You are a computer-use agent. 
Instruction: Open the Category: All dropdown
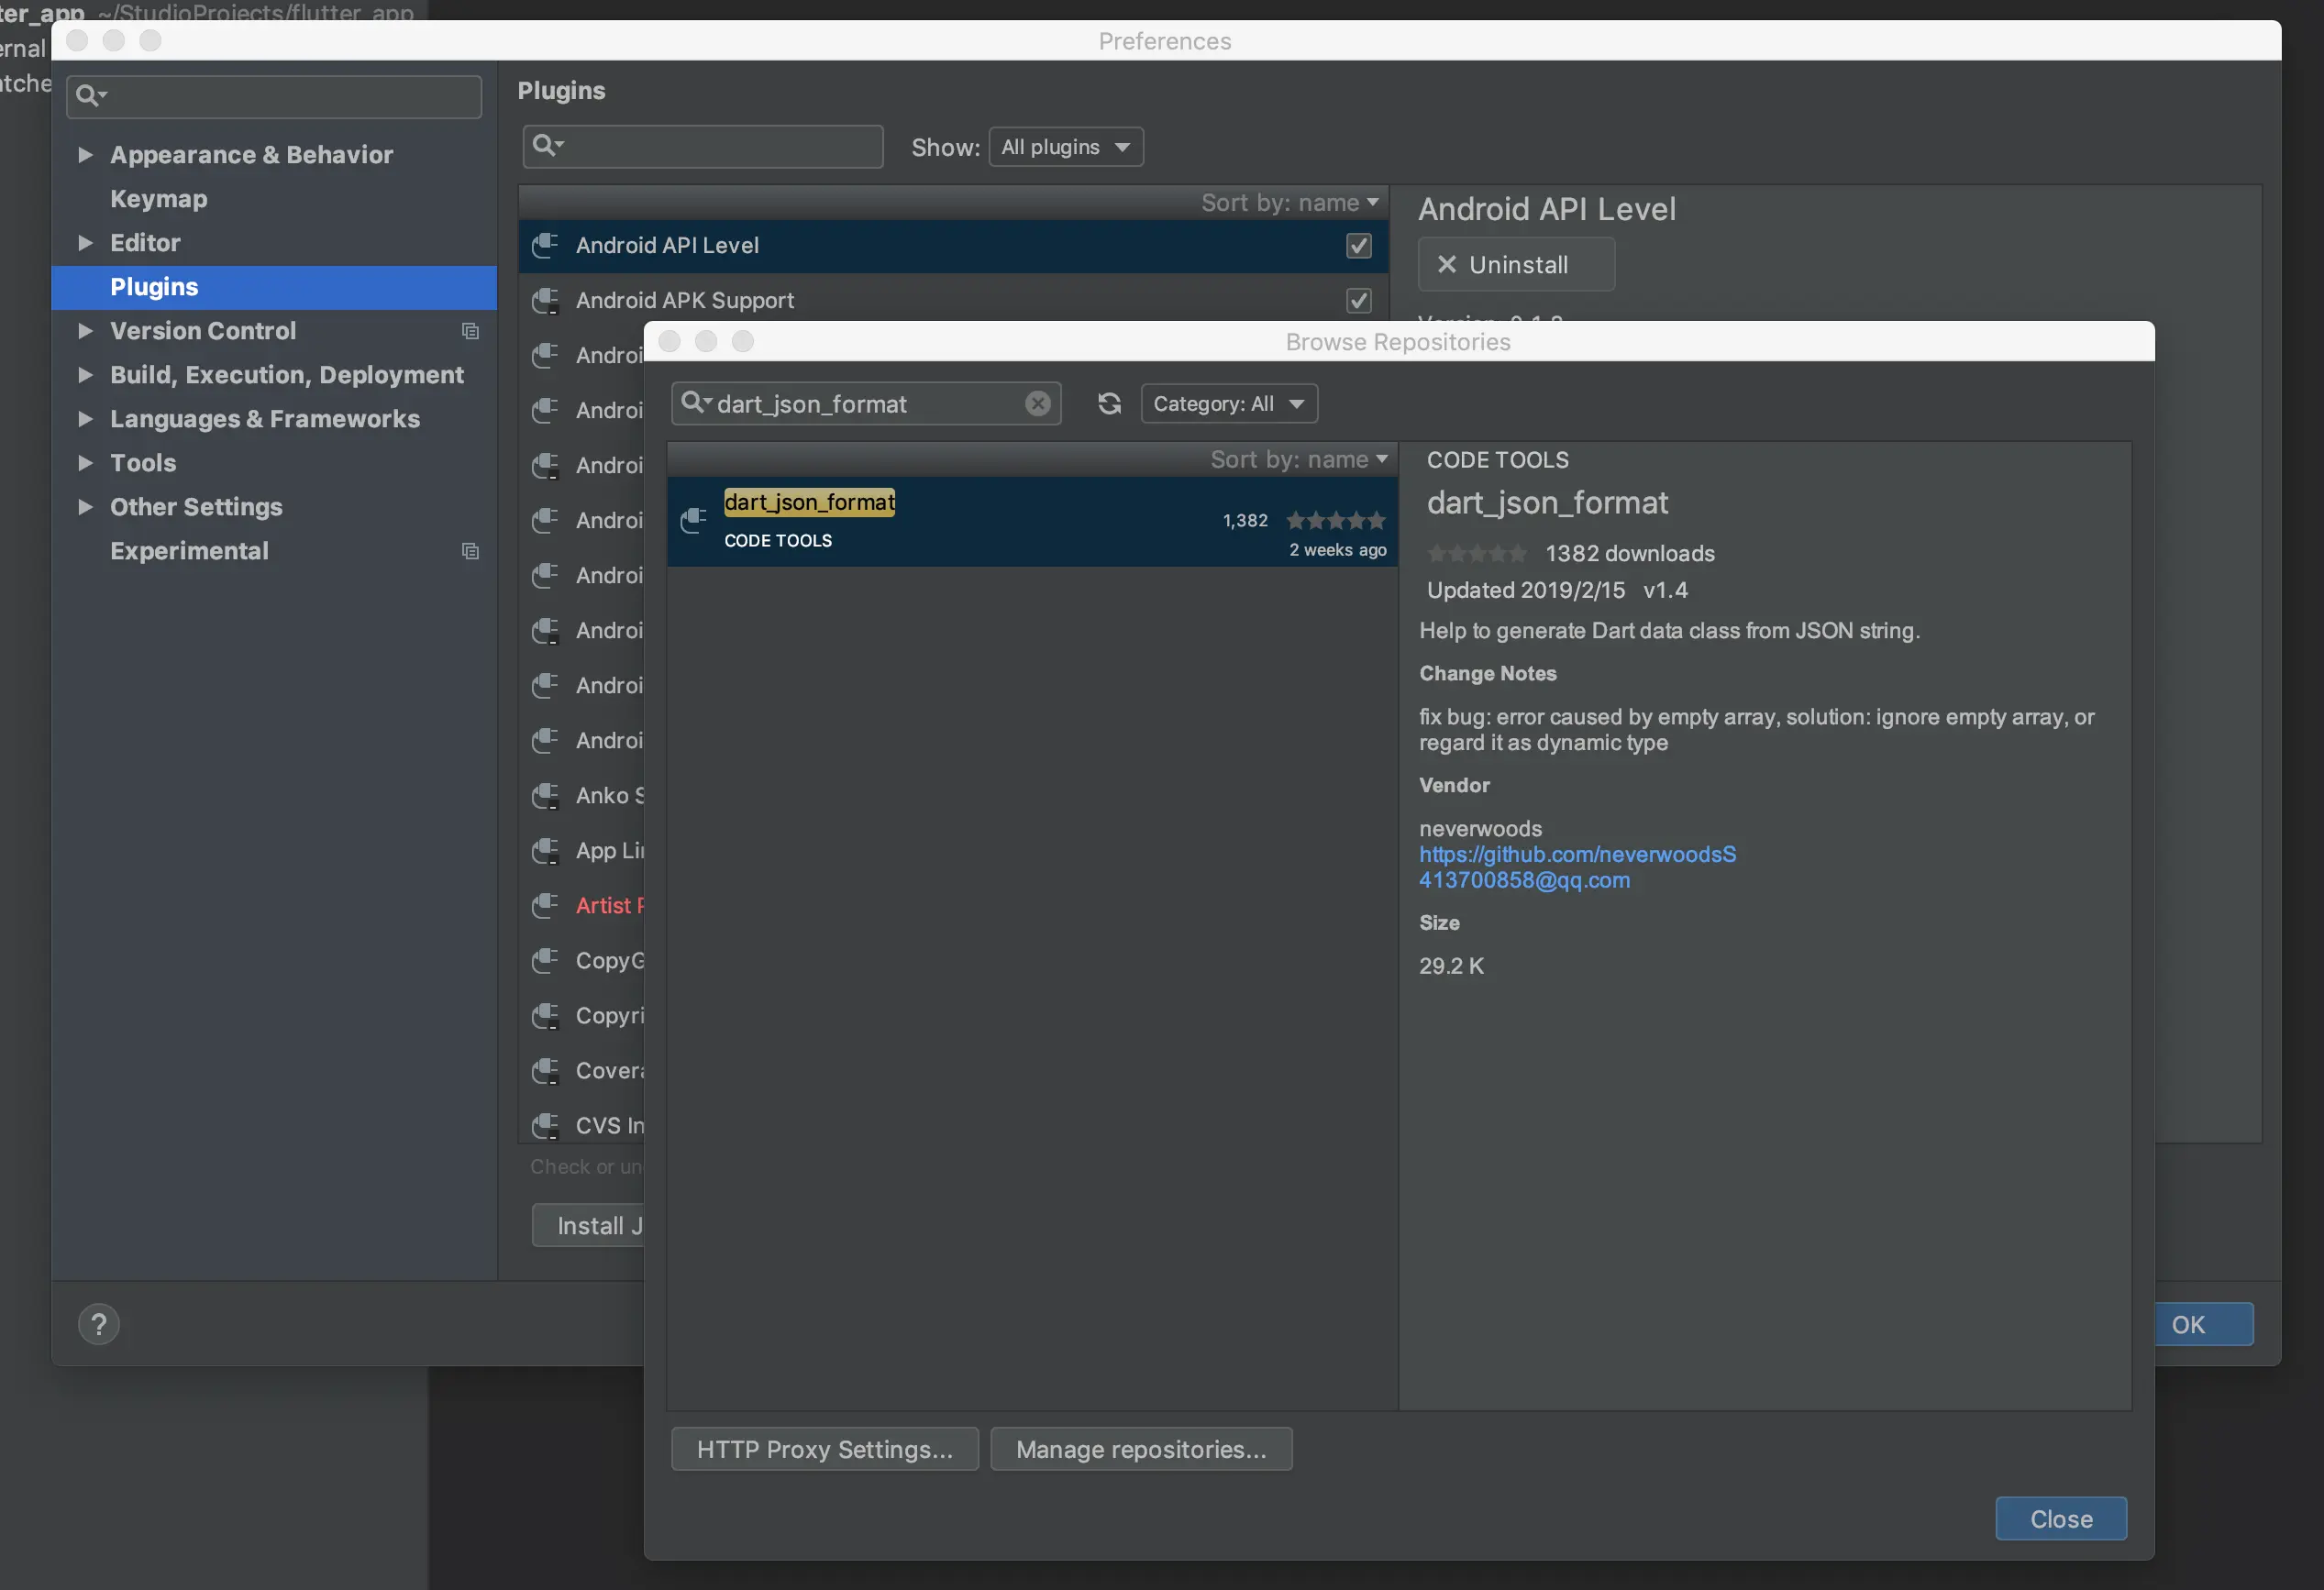point(1229,404)
